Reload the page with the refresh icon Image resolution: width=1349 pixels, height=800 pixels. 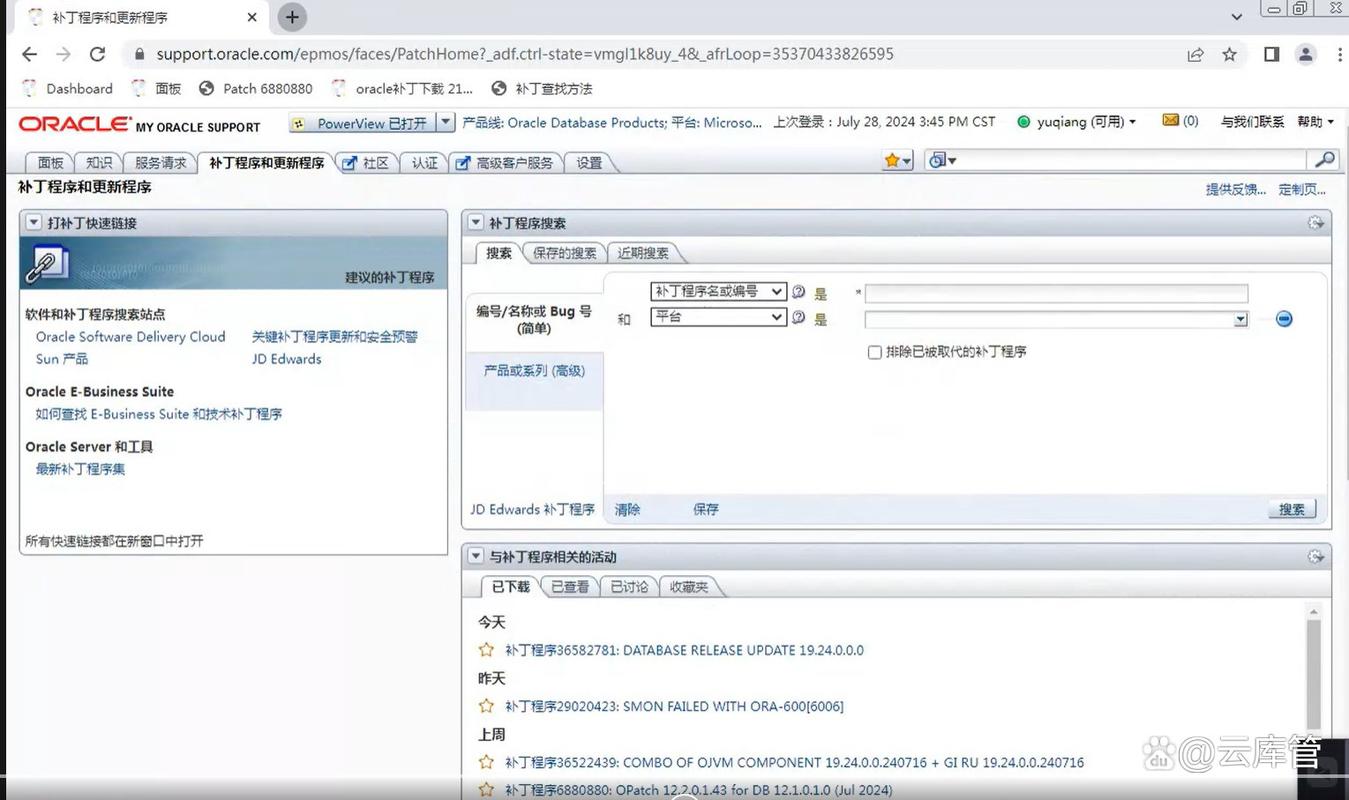[x=97, y=54]
